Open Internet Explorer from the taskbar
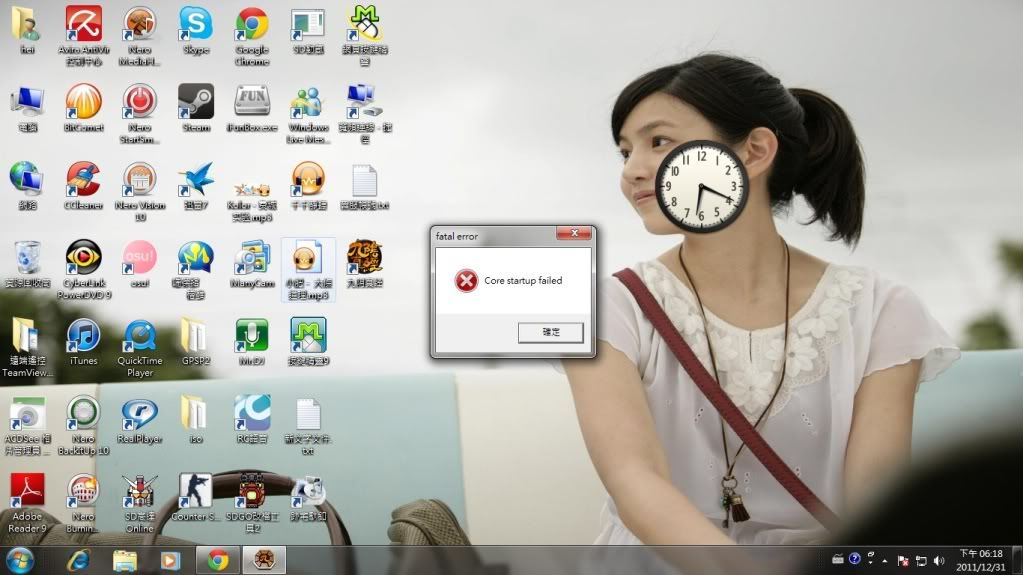The image size is (1023, 575). [77, 559]
